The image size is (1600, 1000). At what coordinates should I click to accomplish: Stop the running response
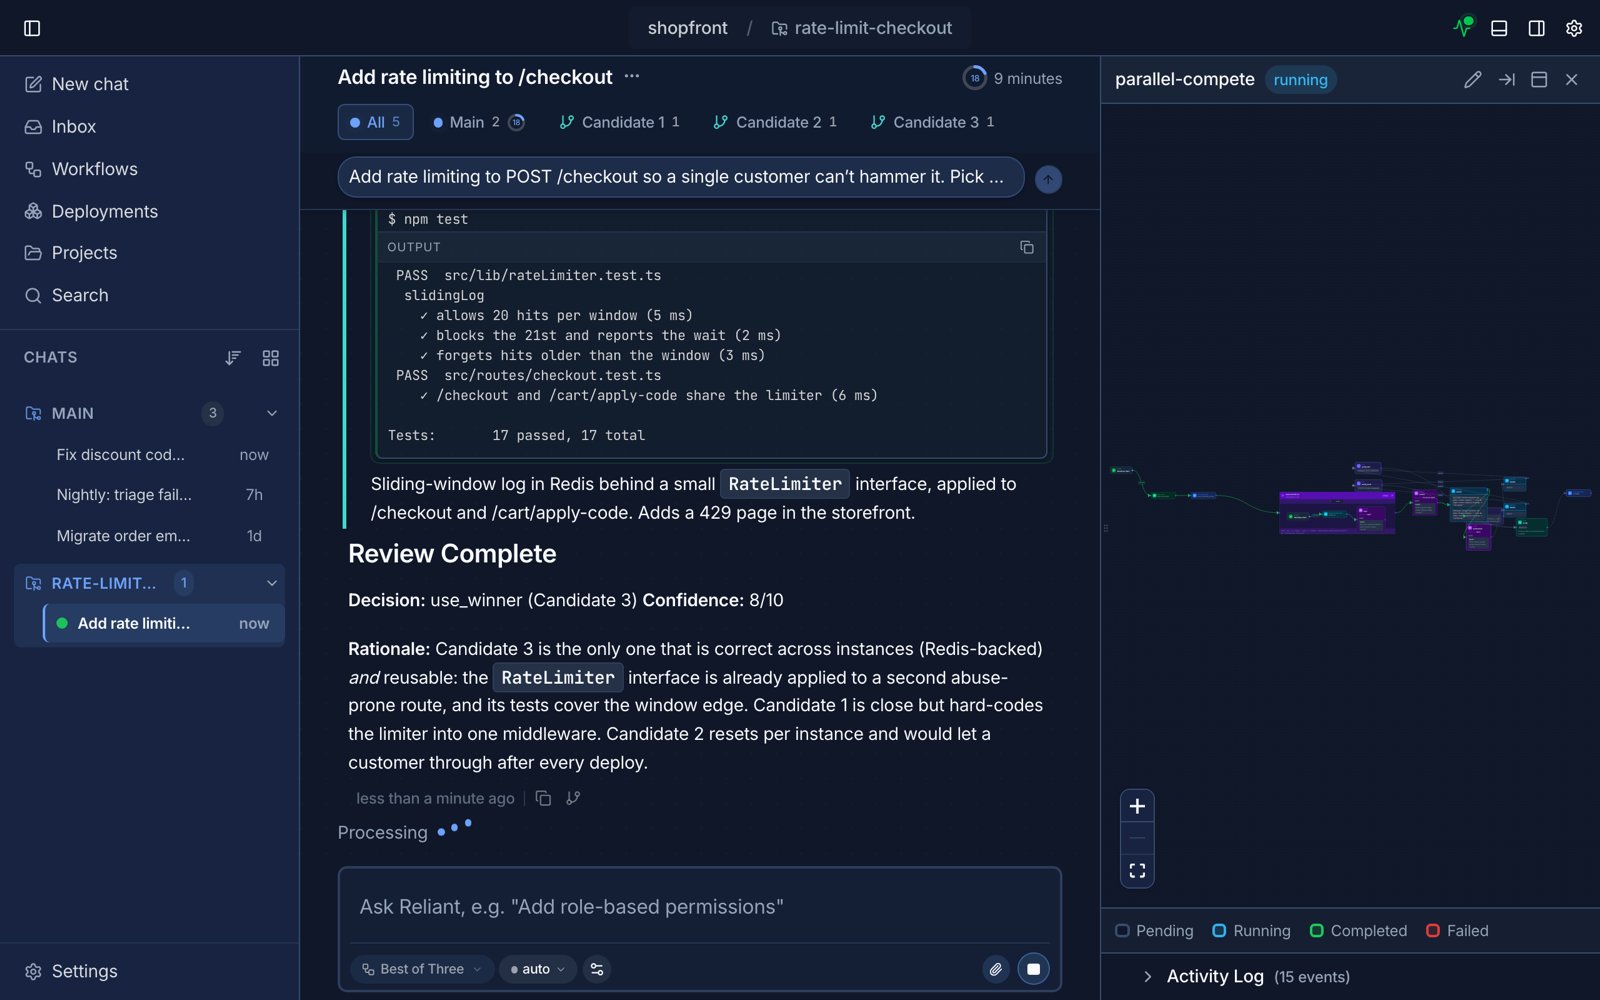(1033, 969)
